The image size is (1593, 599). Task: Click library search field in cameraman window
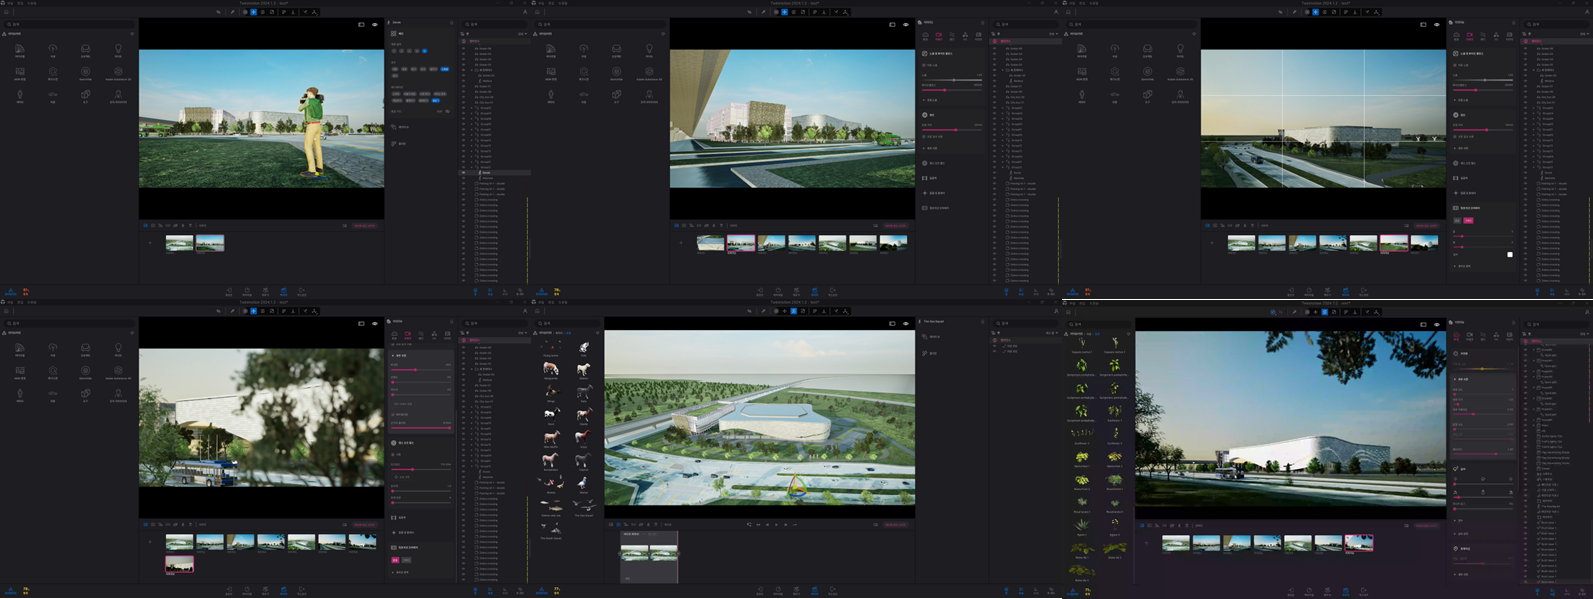[x=70, y=24]
